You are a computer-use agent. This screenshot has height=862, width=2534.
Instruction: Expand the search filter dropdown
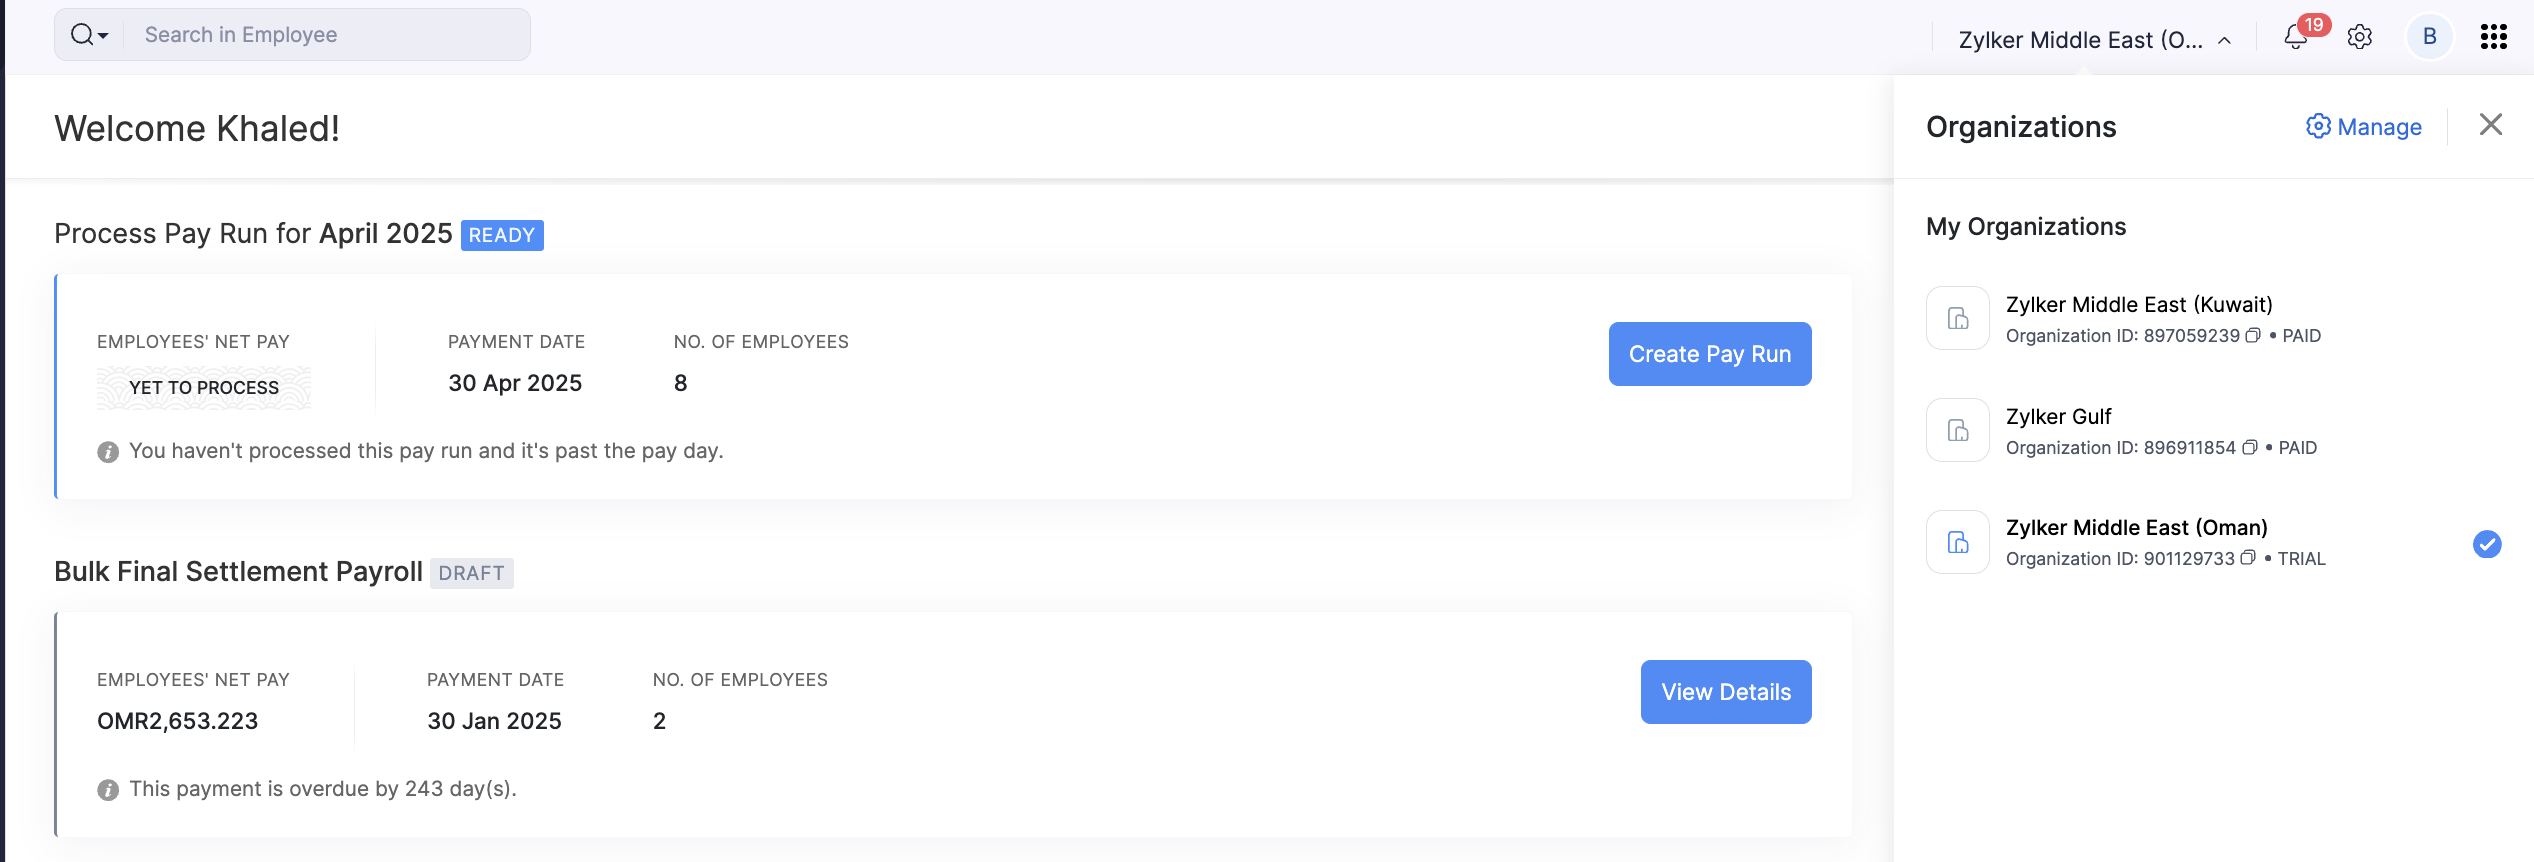point(90,36)
